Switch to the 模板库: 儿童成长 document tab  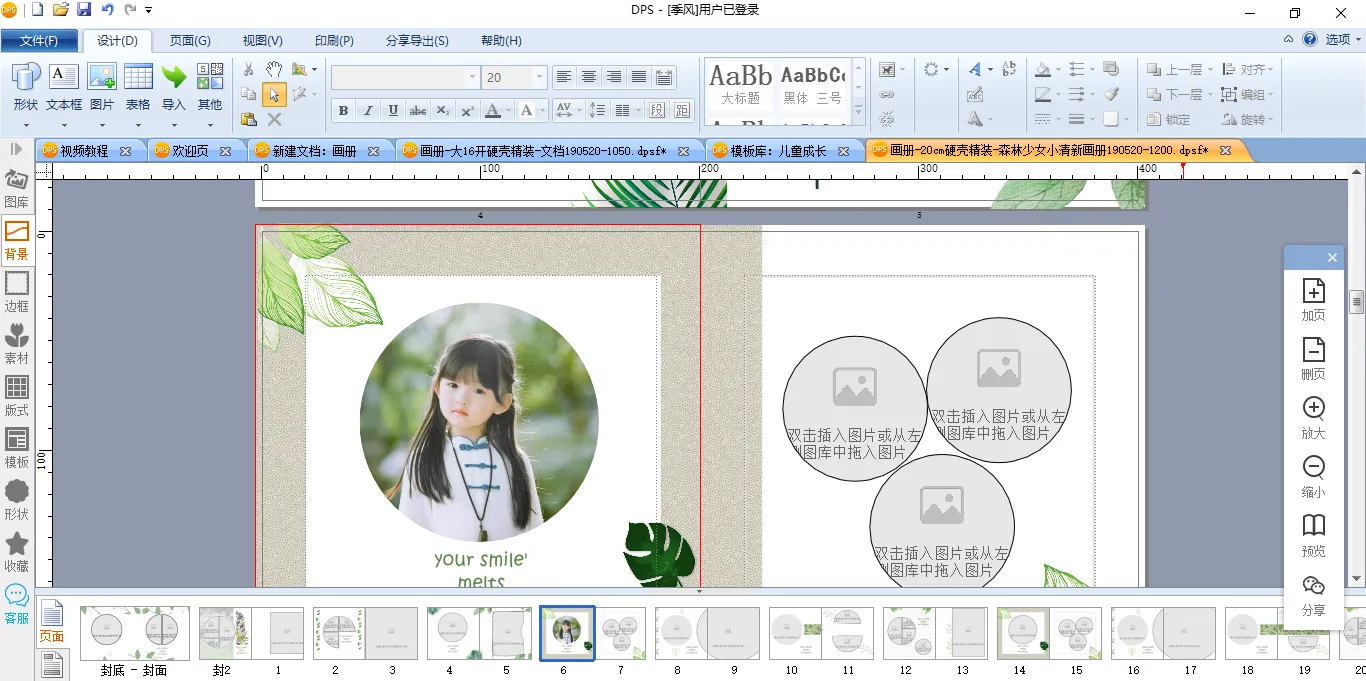pyautogui.click(x=778, y=151)
